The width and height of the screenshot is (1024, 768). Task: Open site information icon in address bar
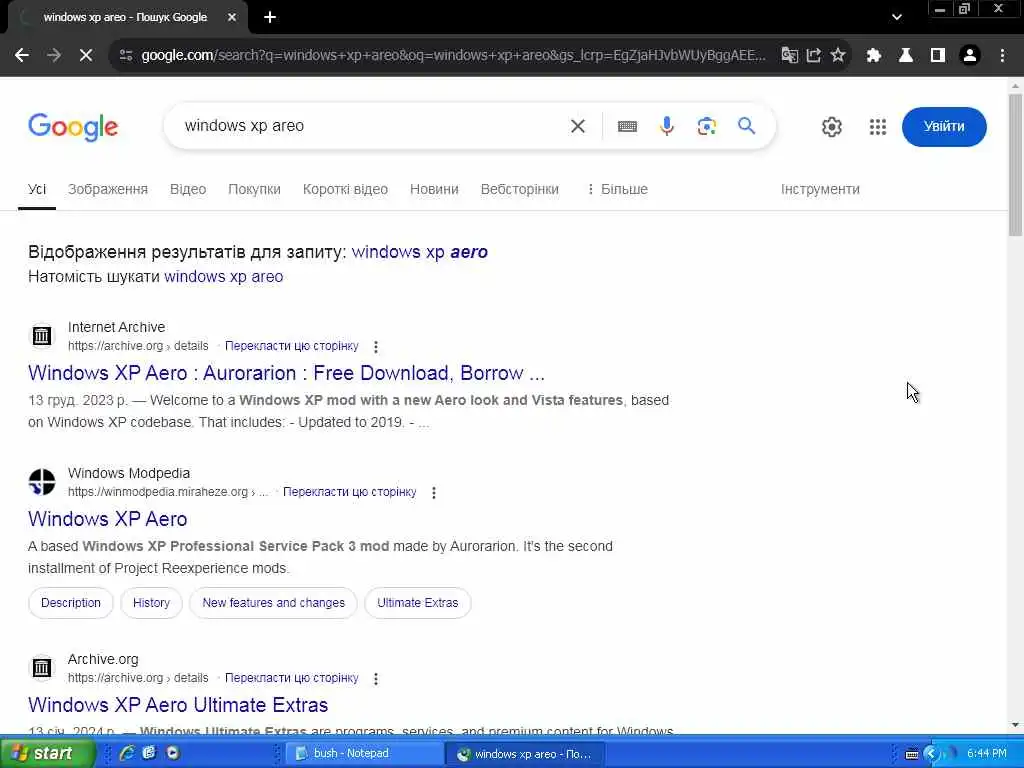click(126, 56)
